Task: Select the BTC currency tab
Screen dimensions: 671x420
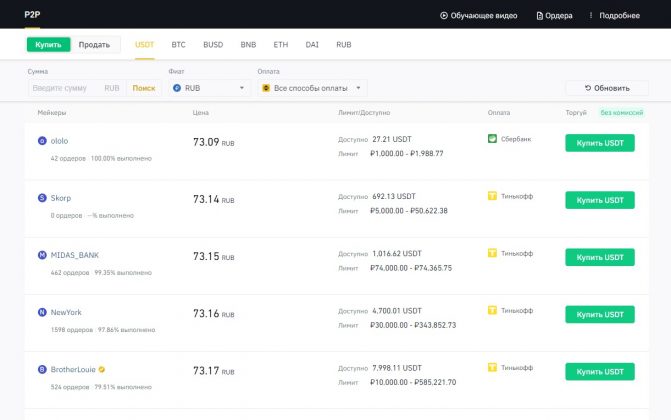Action: [x=178, y=45]
